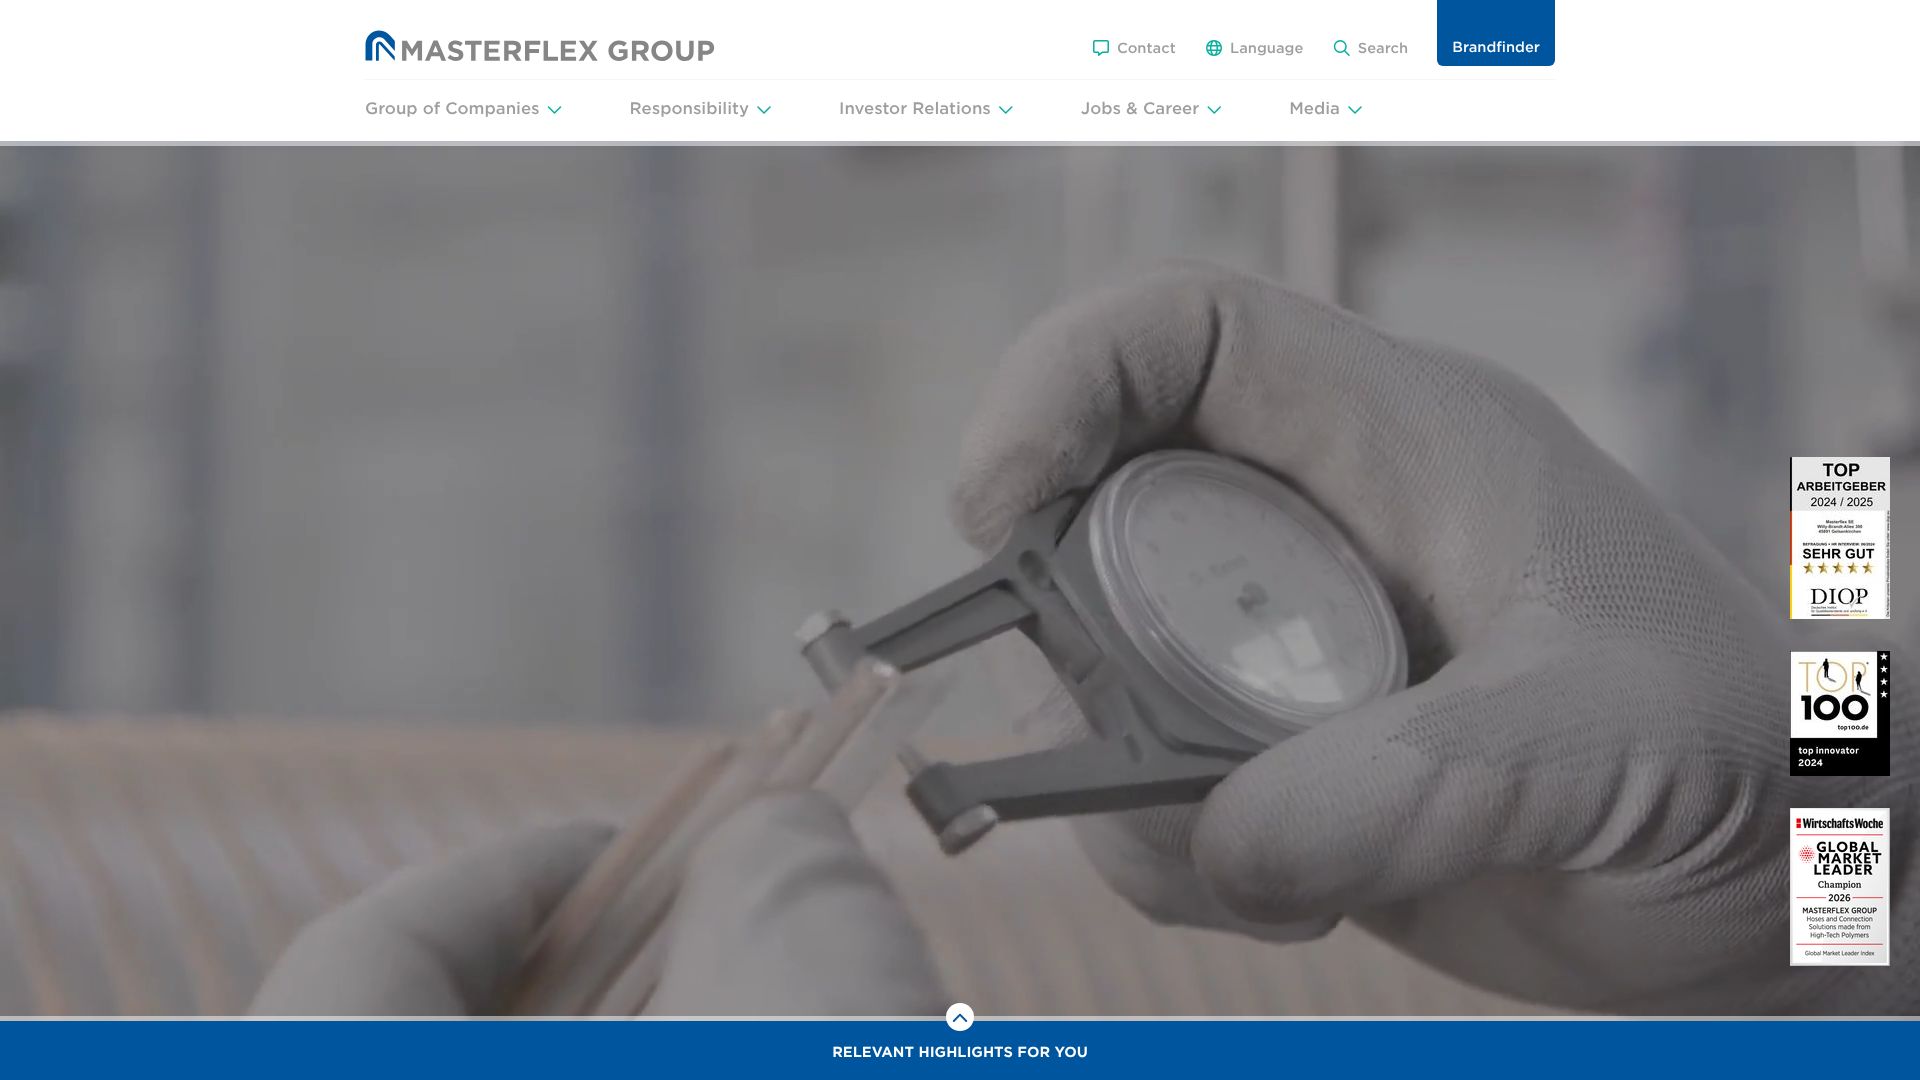Click the Search magnifier icon

point(1341,48)
